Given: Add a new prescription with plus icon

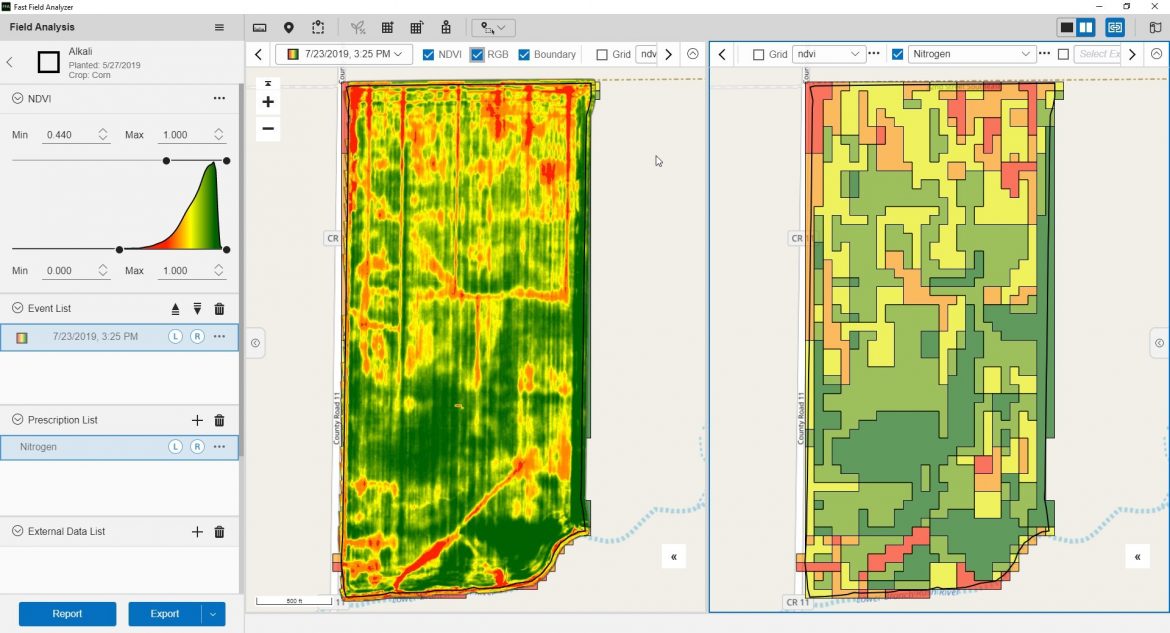Looking at the screenshot, I should (197, 421).
